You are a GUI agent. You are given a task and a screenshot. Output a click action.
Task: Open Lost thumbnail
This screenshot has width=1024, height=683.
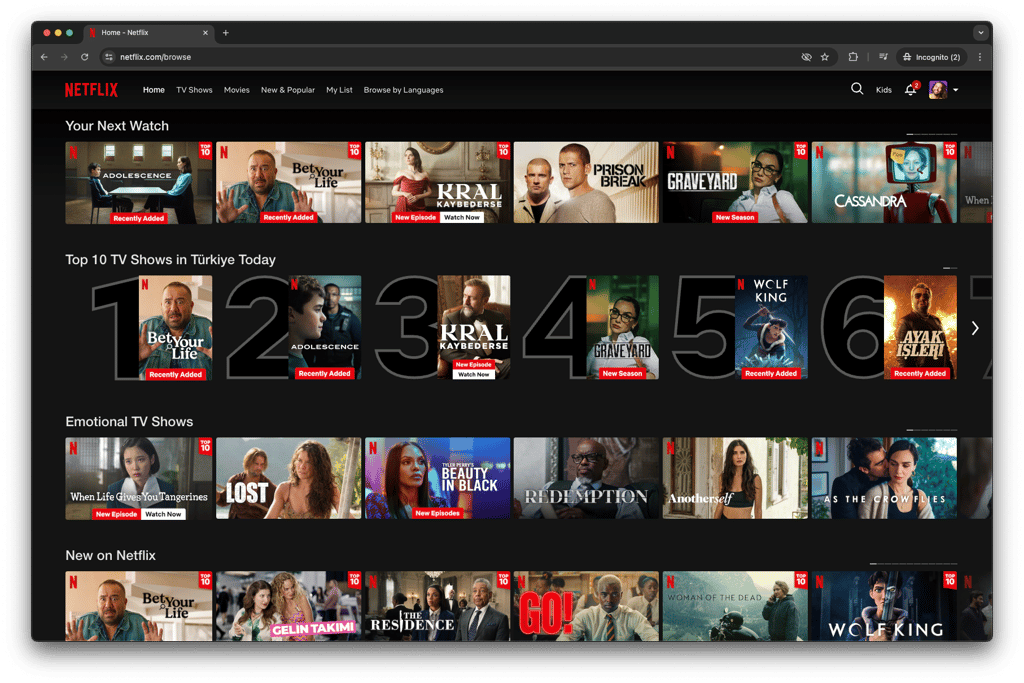tap(289, 479)
